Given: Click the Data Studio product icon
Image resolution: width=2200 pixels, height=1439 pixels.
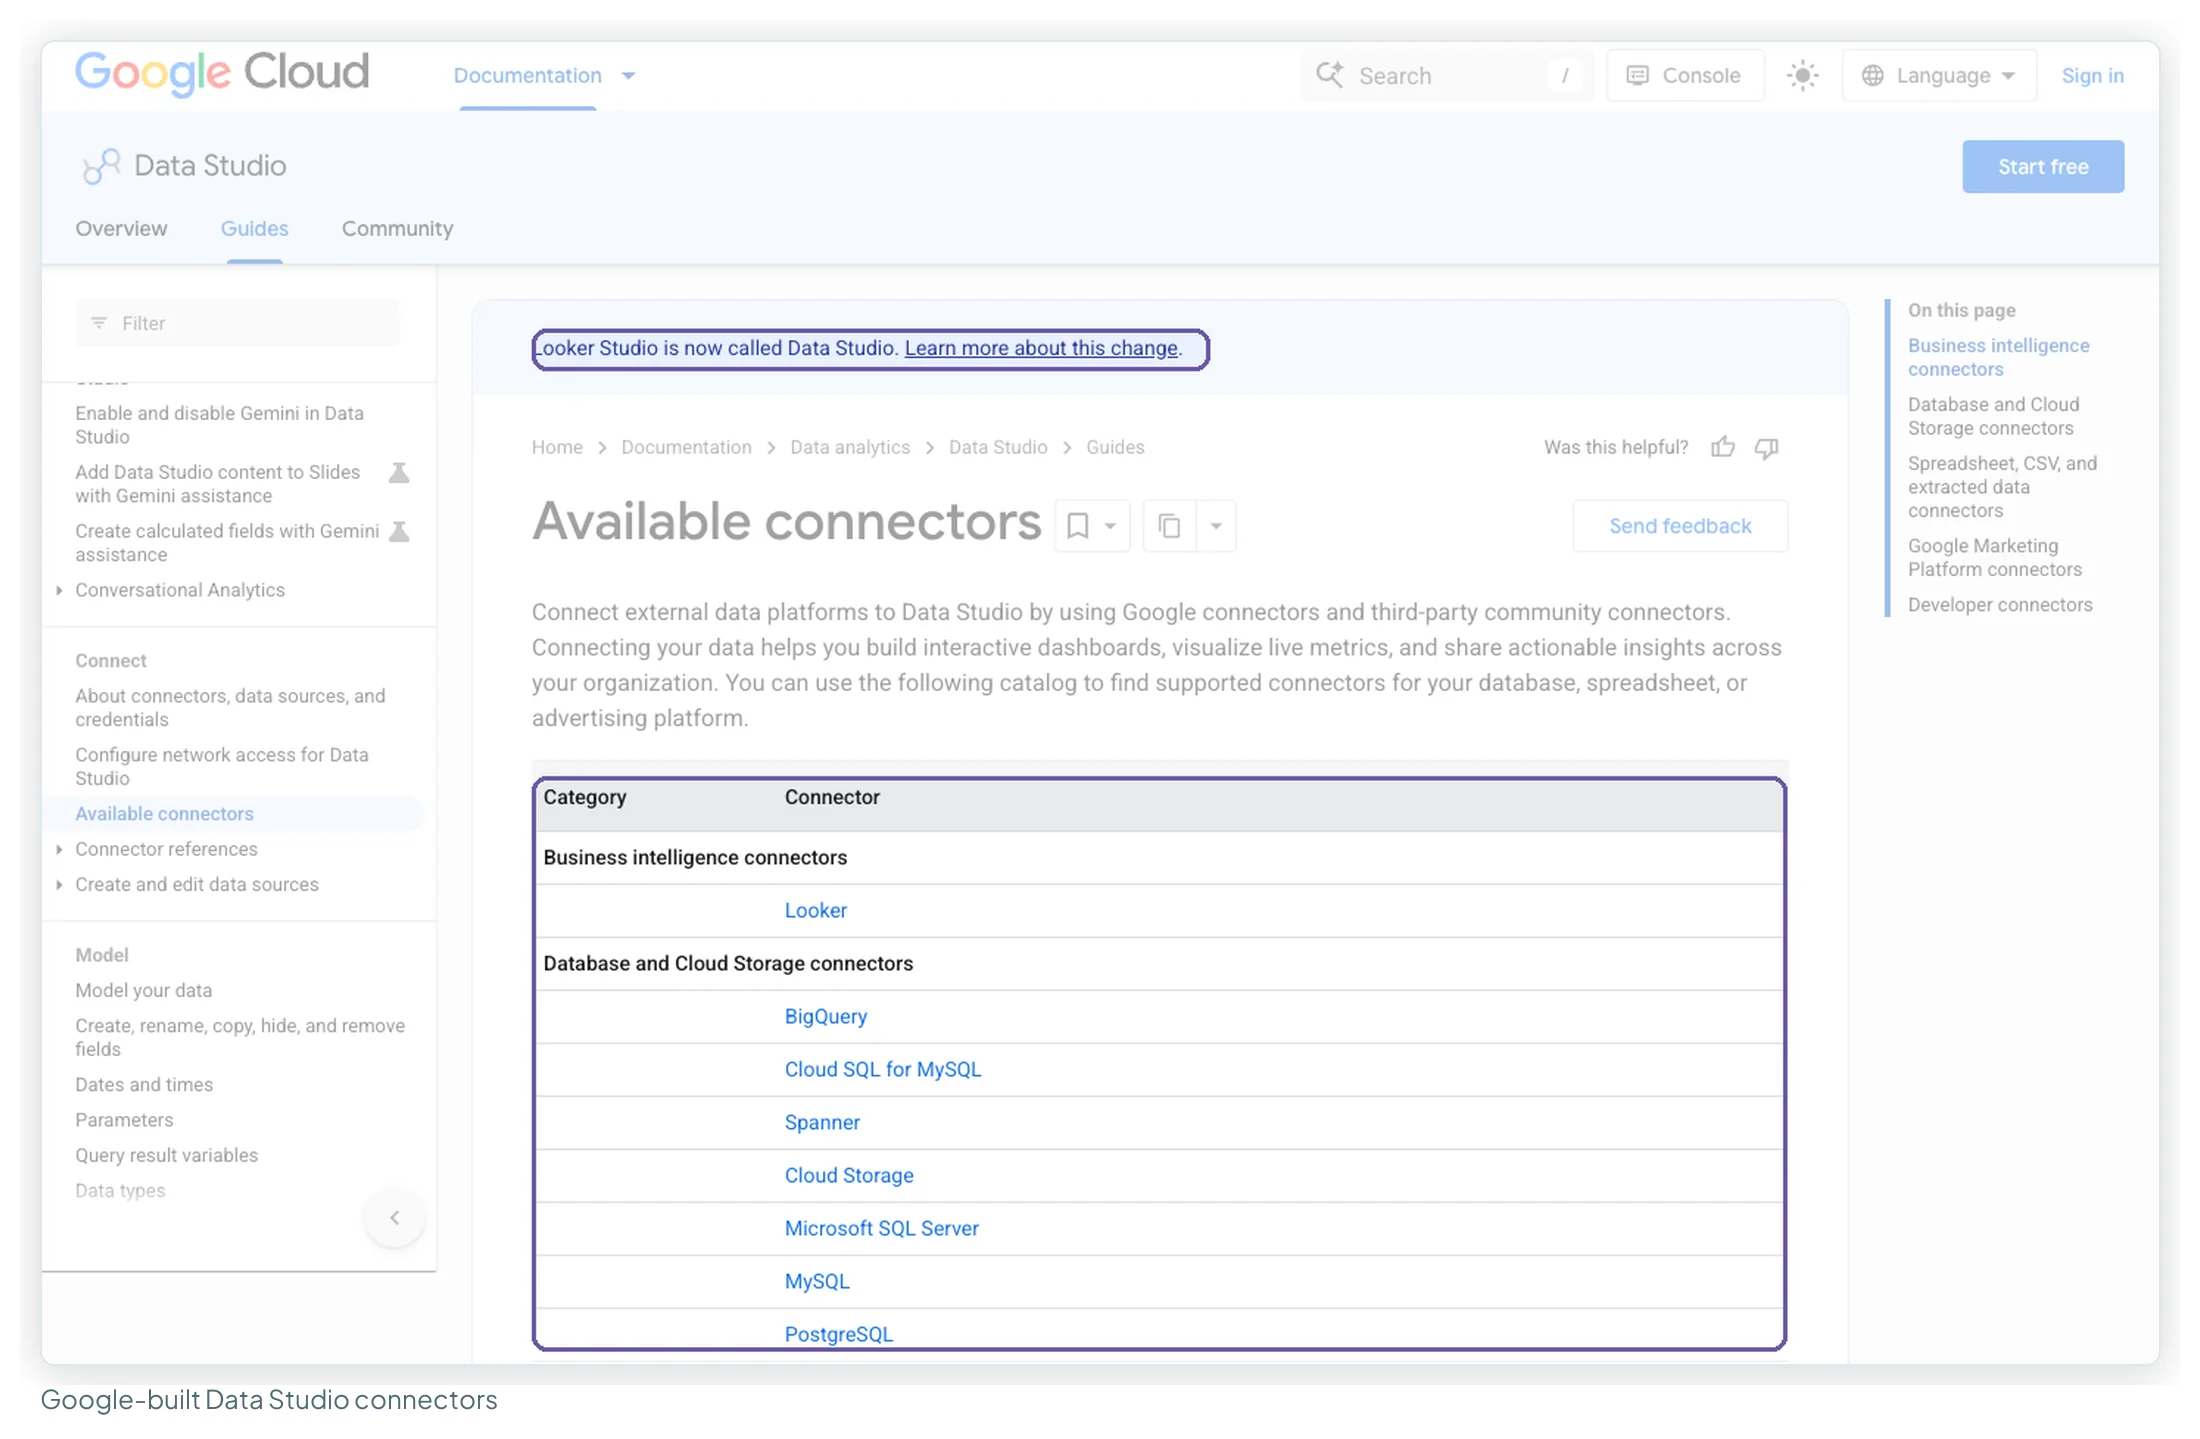Looking at the screenshot, I should 101,166.
